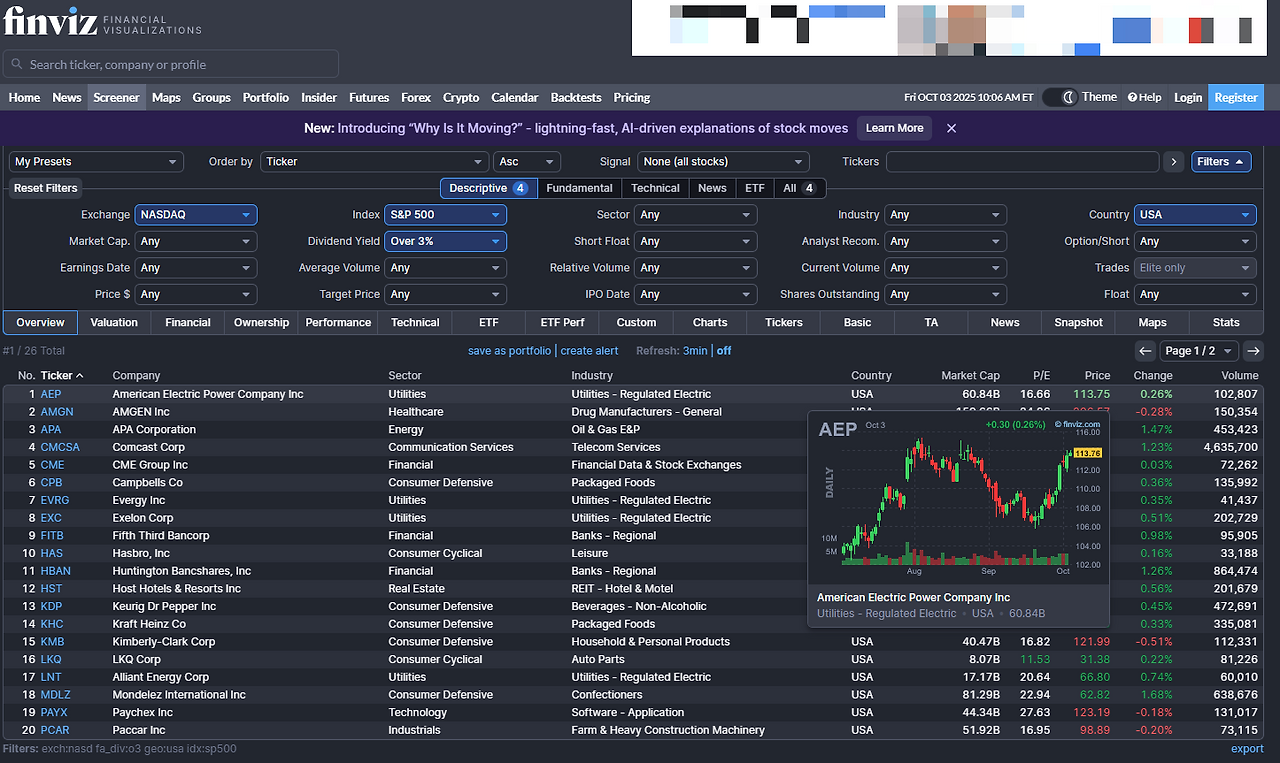The height and width of the screenshot is (763, 1280).
Task: Open the Country USA dropdown
Action: (x=1195, y=214)
